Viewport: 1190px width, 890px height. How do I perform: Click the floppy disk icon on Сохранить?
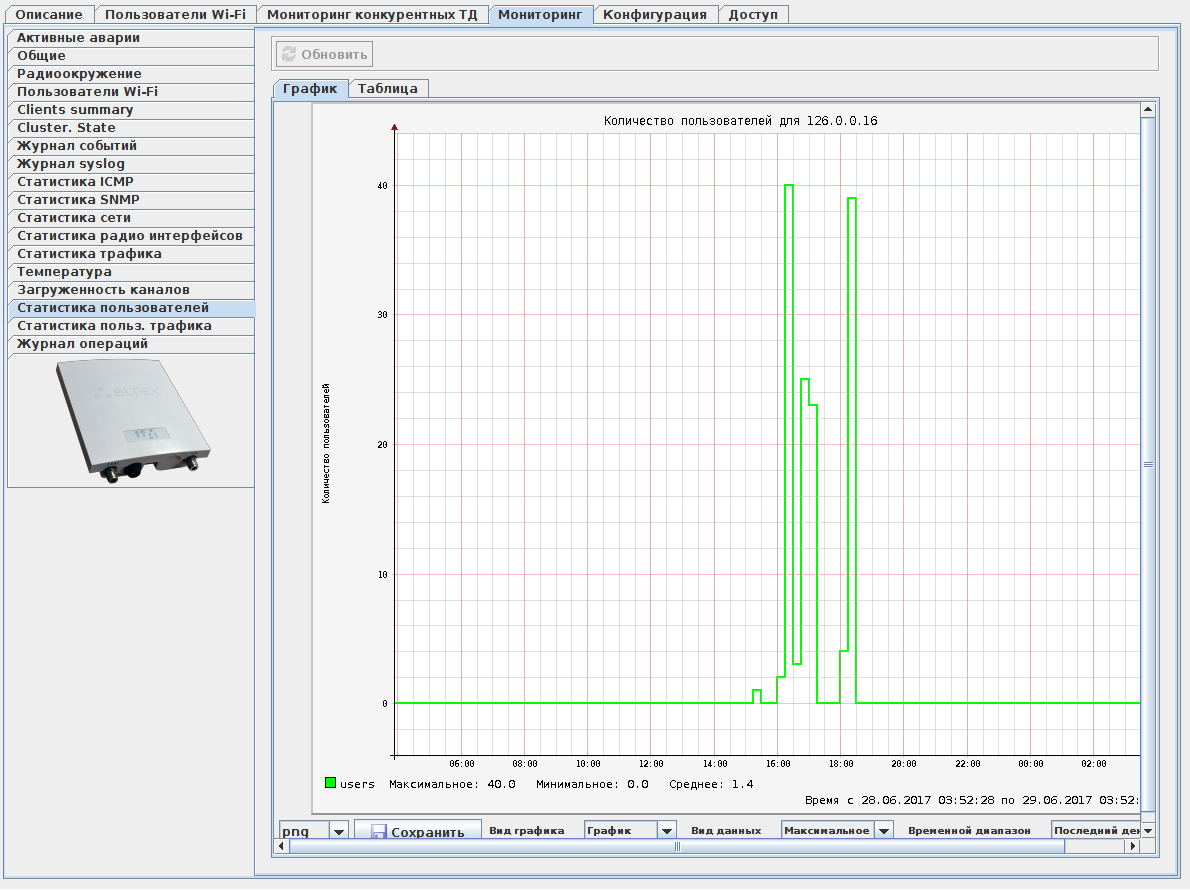pos(378,832)
